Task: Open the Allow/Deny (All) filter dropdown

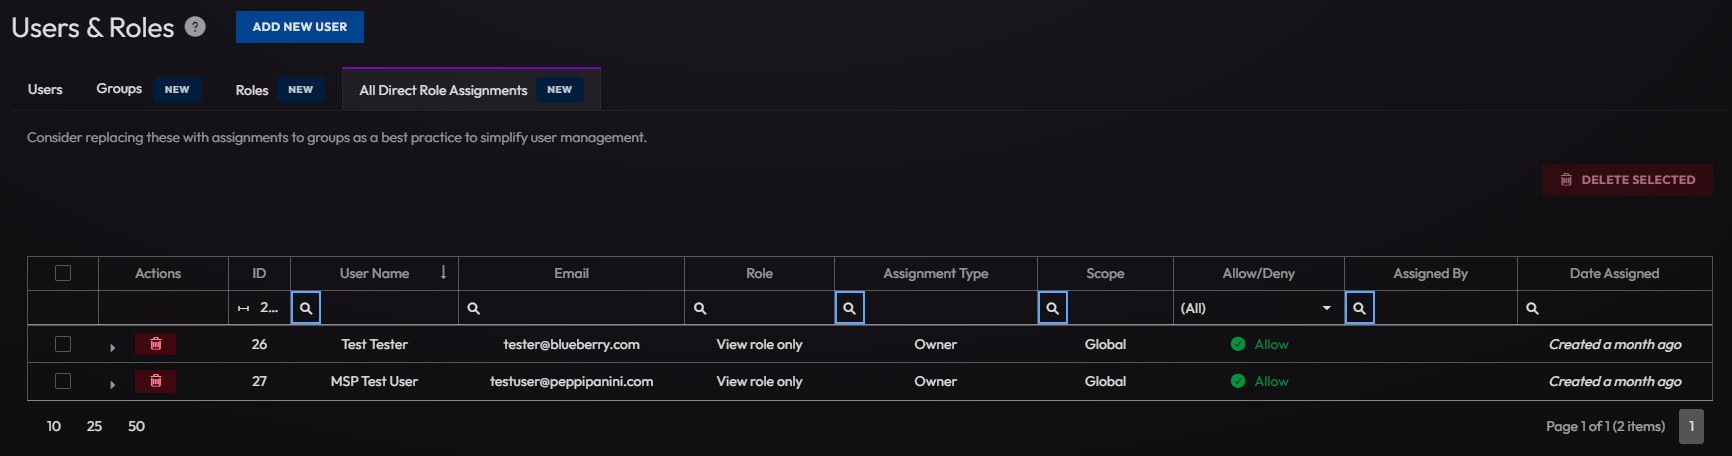Action: point(1258,308)
